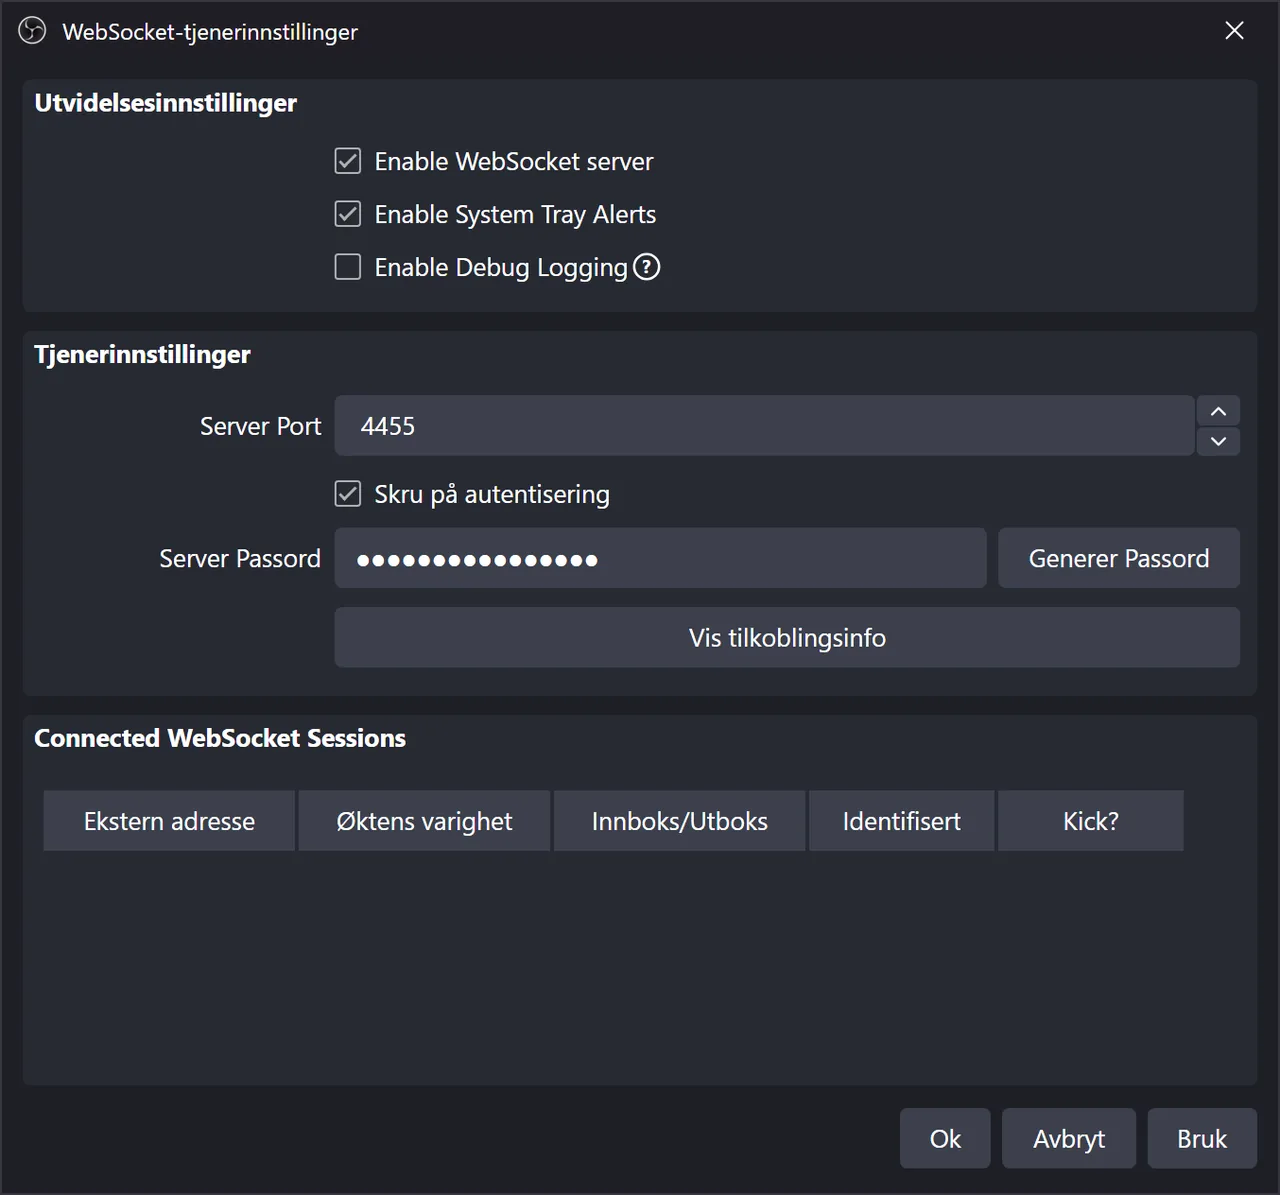Apply settings with Bruk button
This screenshot has height=1195, width=1280.
click(x=1202, y=1138)
